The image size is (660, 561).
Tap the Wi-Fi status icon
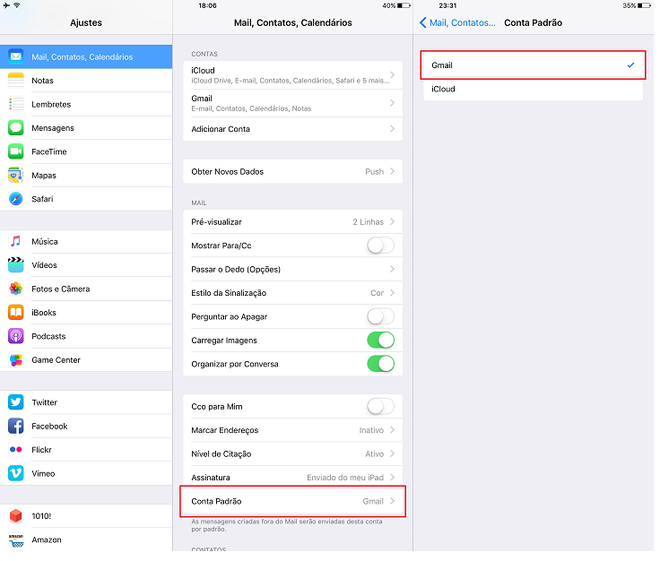pyautogui.click(x=17, y=5)
